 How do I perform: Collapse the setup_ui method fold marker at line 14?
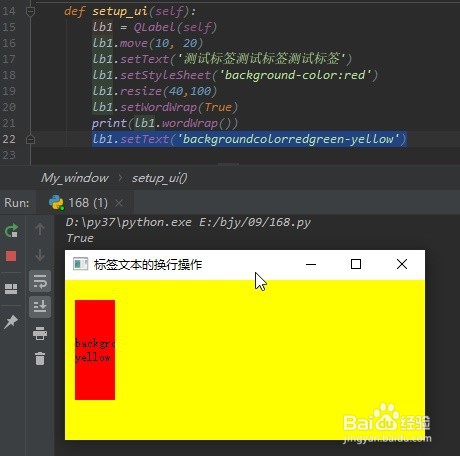[30, 11]
